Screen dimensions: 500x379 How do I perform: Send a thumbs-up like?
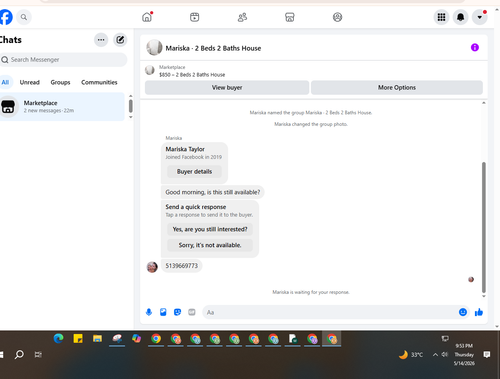[x=479, y=312]
